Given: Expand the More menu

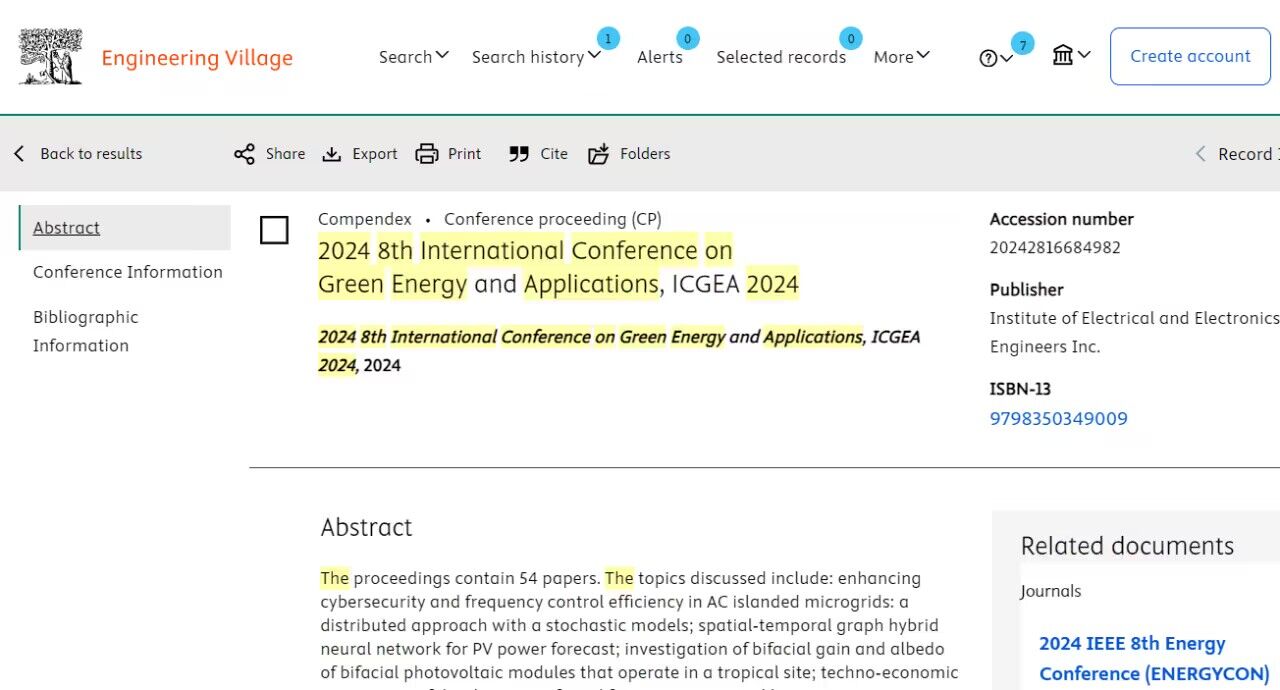Looking at the screenshot, I should 901,57.
